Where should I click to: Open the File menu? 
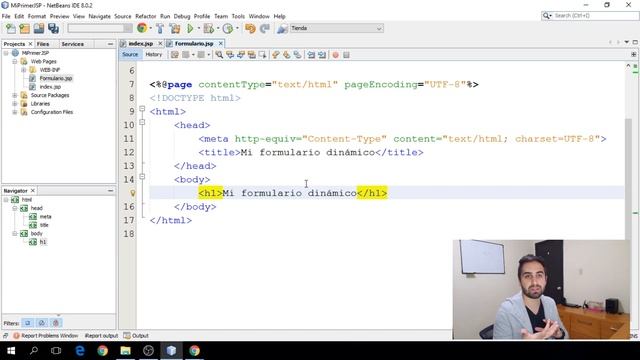[6, 16]
